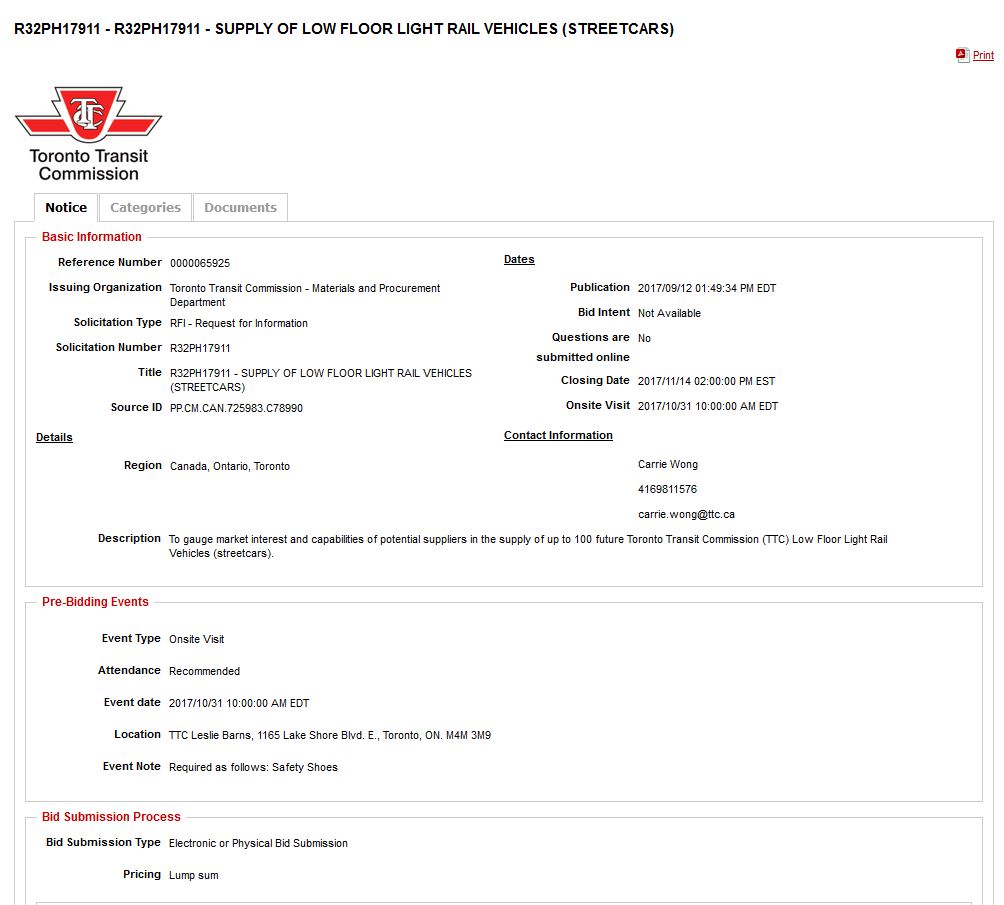The image size is (1004, 905).
Task: Click the contact phone number 4169811576
Action: pos(667,490)
